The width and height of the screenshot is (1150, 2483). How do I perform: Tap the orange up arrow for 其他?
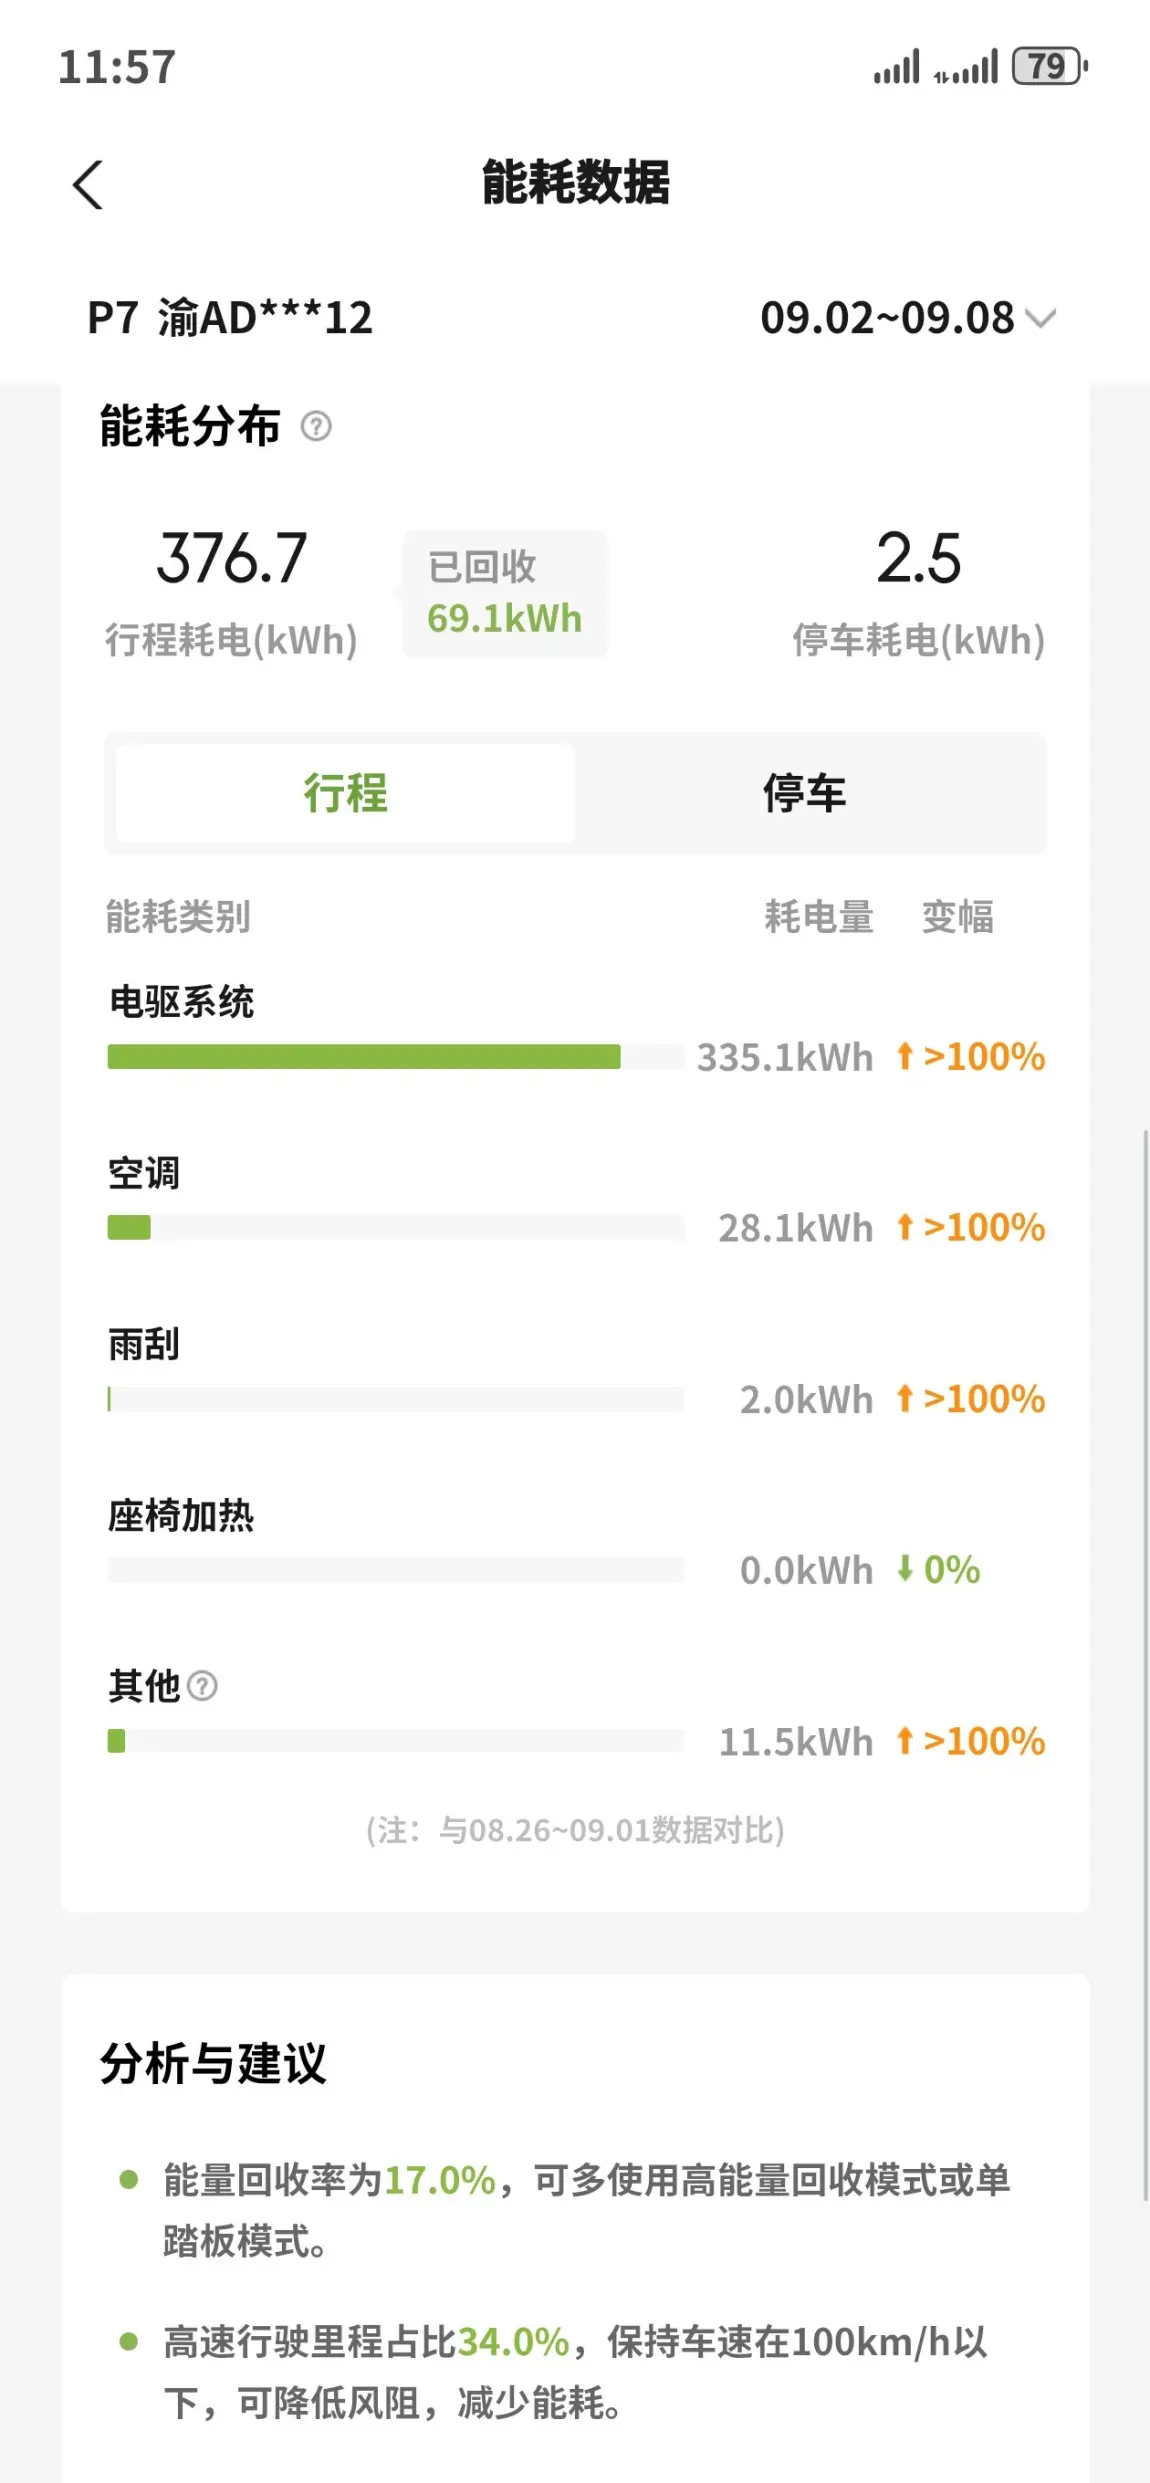click(905, 1741)
